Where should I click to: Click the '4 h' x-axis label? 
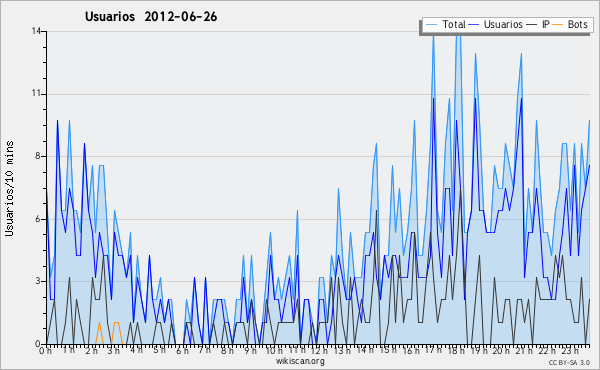tap(136, 350)
